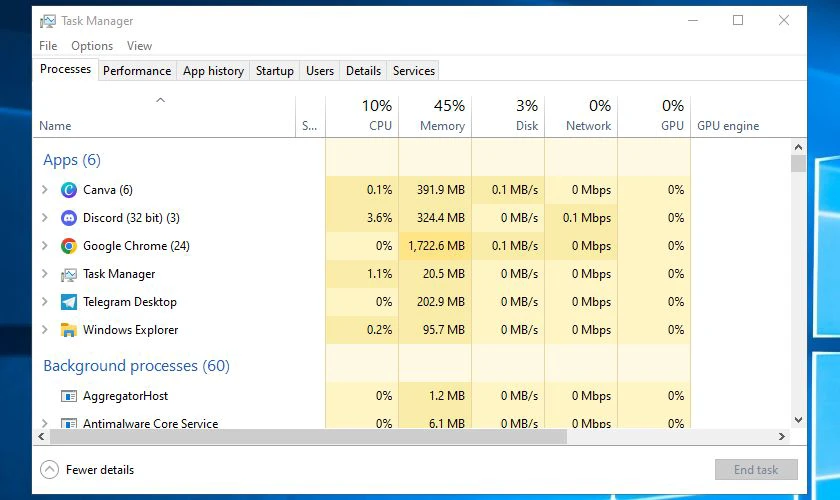Click Telegram Desktop's 202.9 MB memory value
This screenshot has height=500, width=840.
tap(441, 302)
